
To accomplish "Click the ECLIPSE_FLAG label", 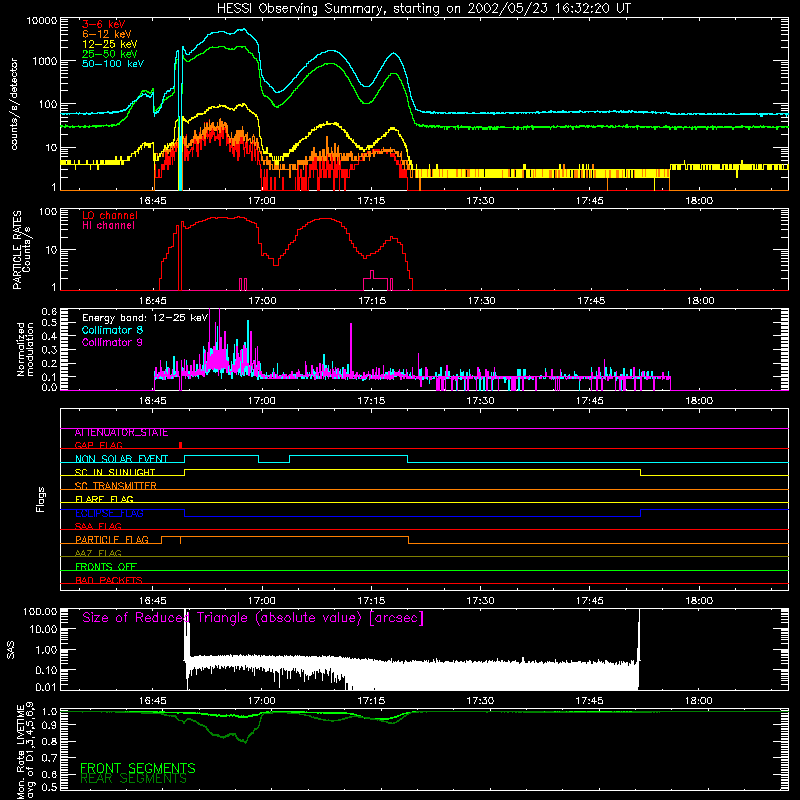I will (x=109, y=513).
